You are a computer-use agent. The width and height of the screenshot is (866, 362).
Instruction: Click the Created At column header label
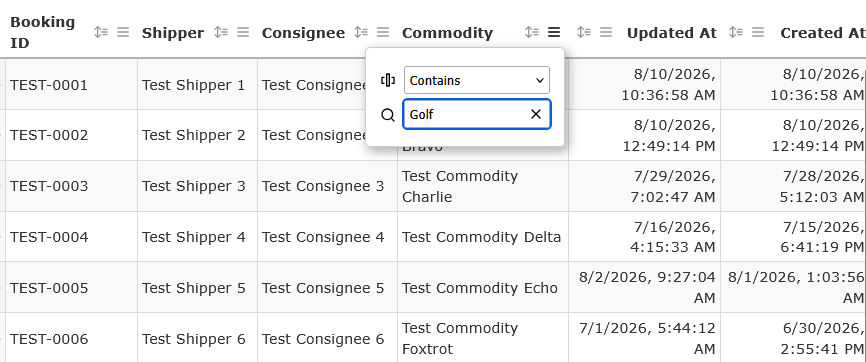[x=822, y=33]
